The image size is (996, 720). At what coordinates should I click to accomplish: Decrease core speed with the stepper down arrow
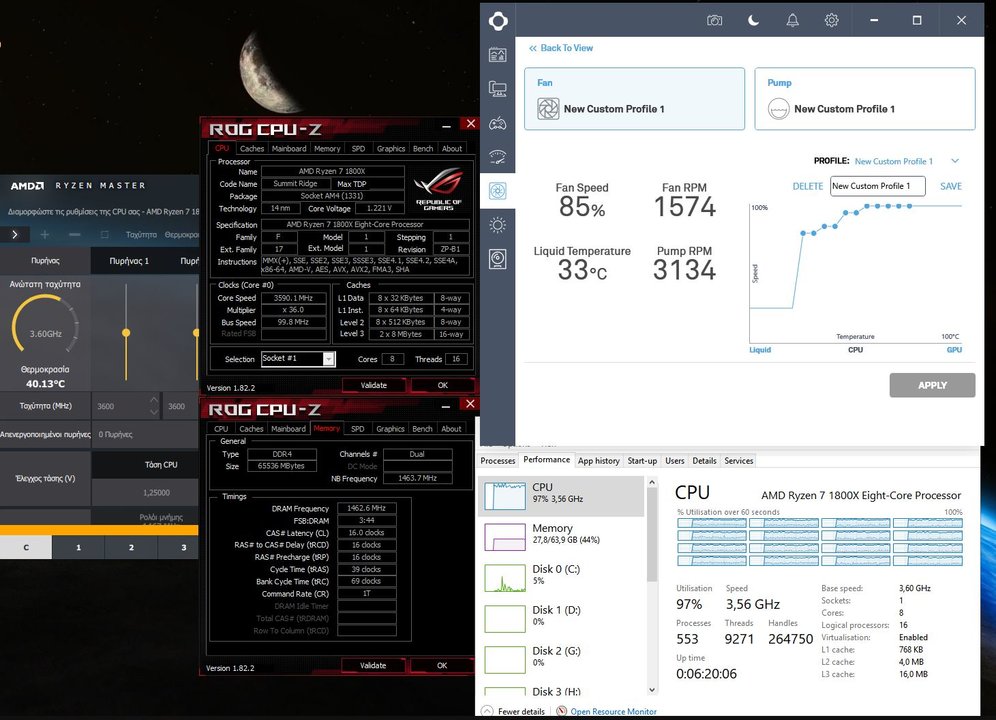point(154,412)
